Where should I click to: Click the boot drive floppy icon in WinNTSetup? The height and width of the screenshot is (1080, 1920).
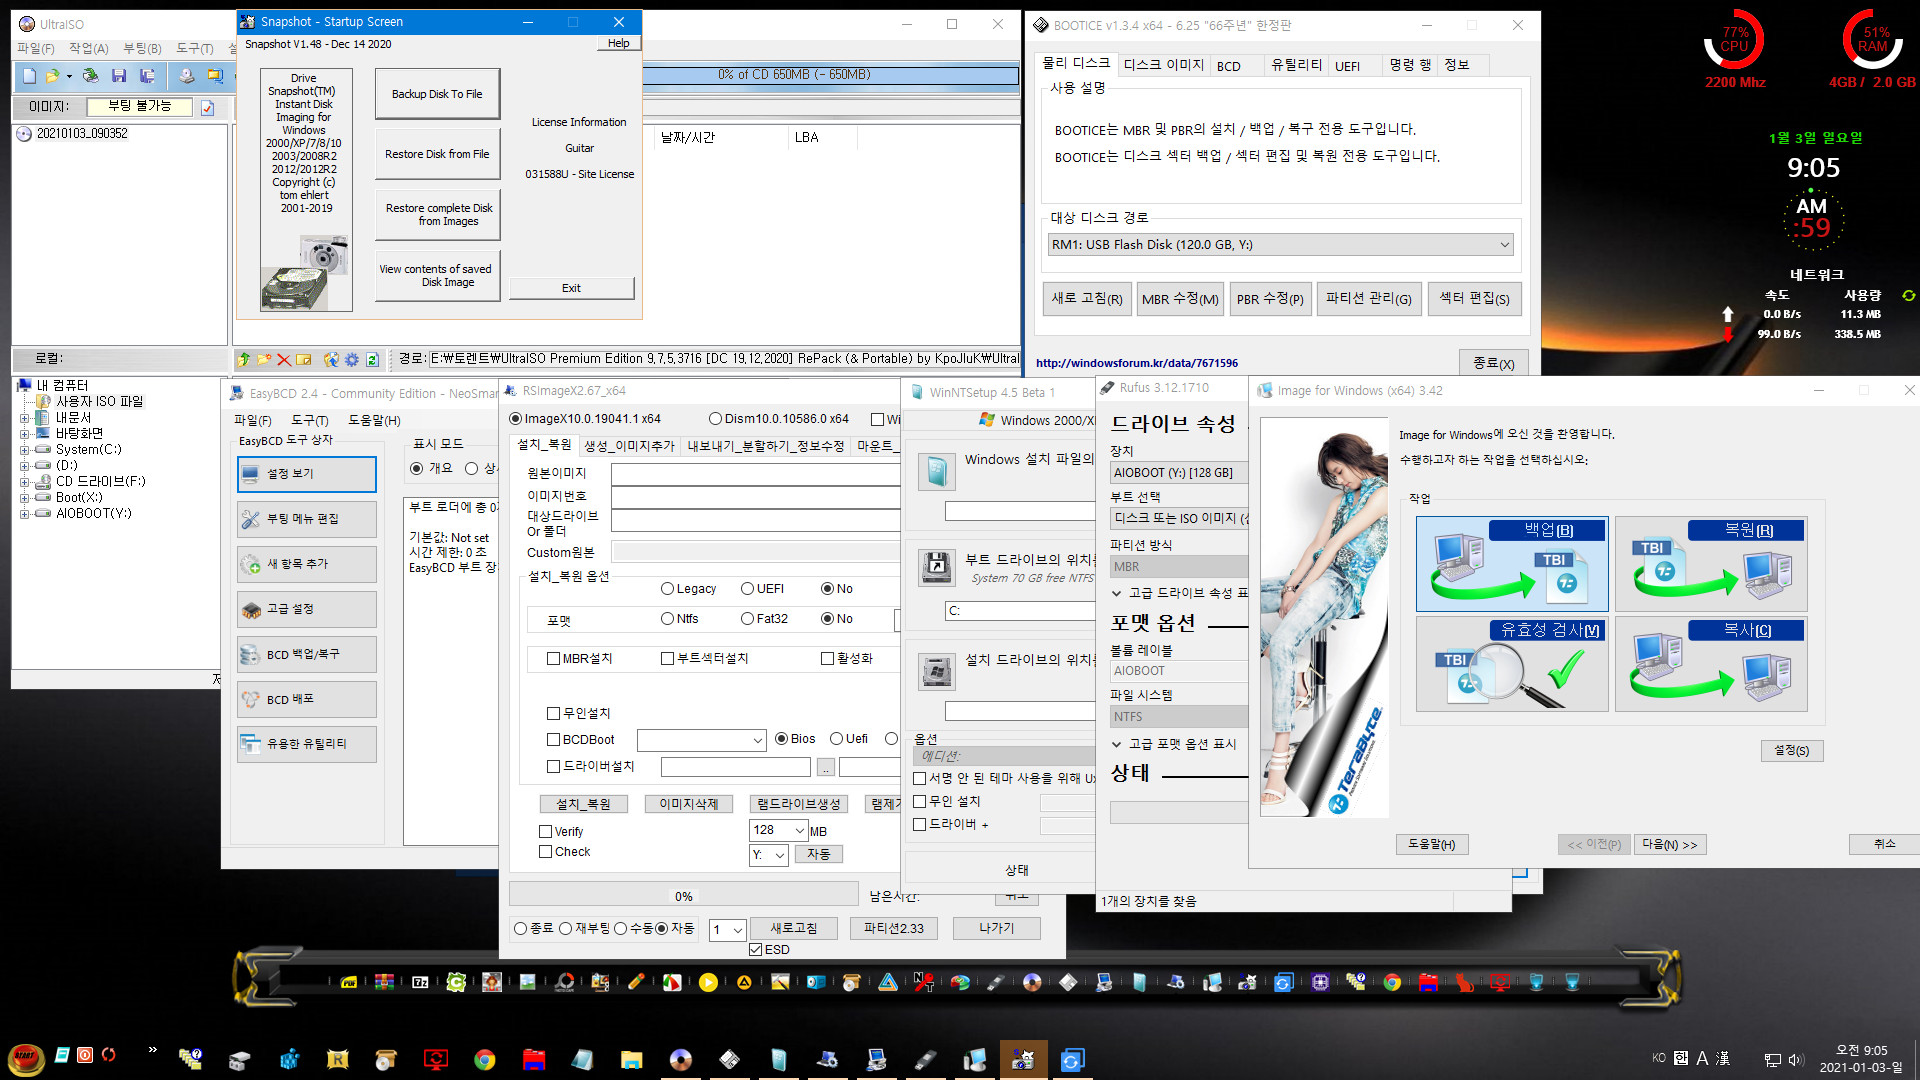(x=936, y=568)
